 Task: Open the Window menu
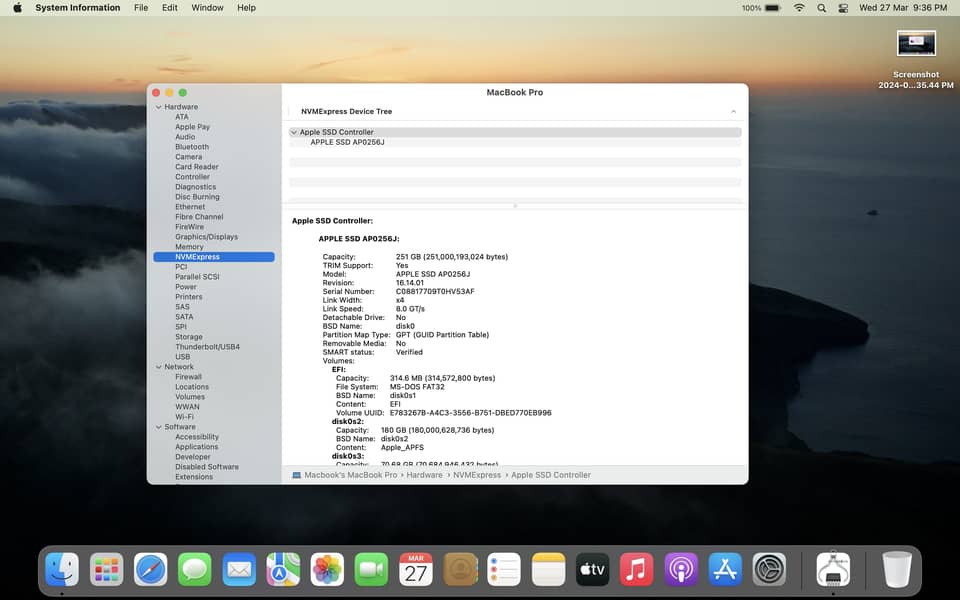207,8
